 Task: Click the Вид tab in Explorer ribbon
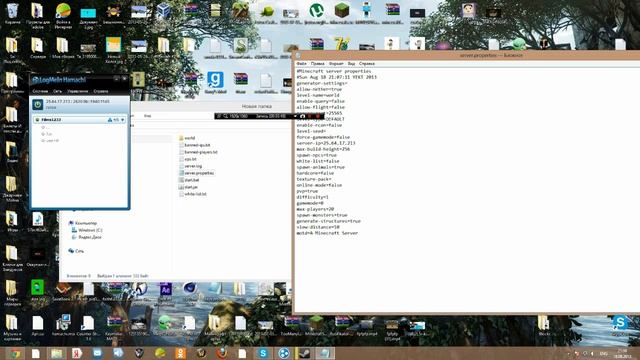click(x=147, y=116)
